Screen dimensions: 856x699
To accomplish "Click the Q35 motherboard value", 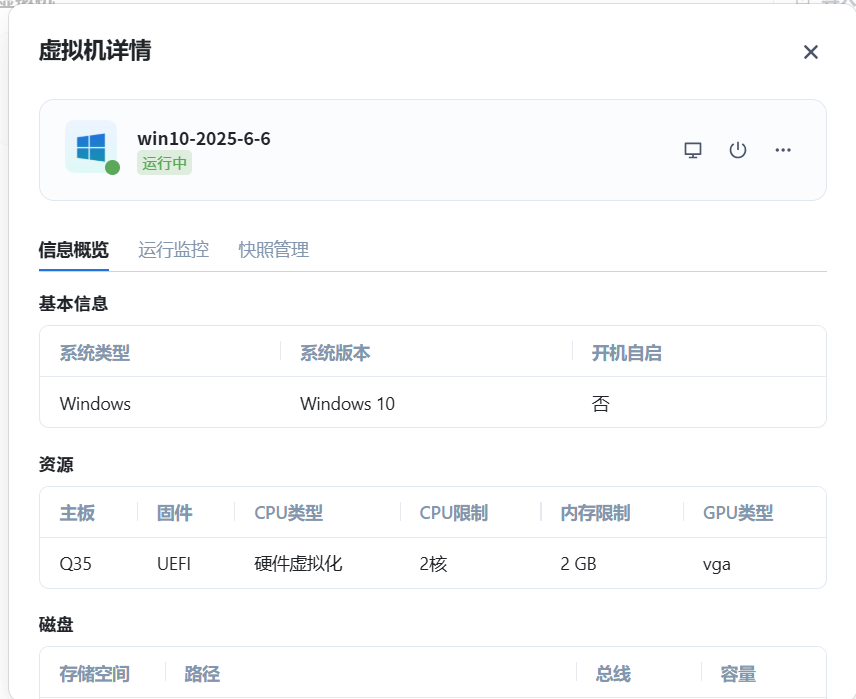I will pos(75,564).
